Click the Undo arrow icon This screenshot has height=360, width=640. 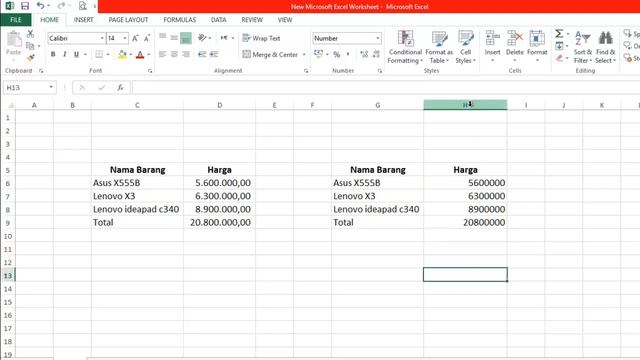point(40,6)
